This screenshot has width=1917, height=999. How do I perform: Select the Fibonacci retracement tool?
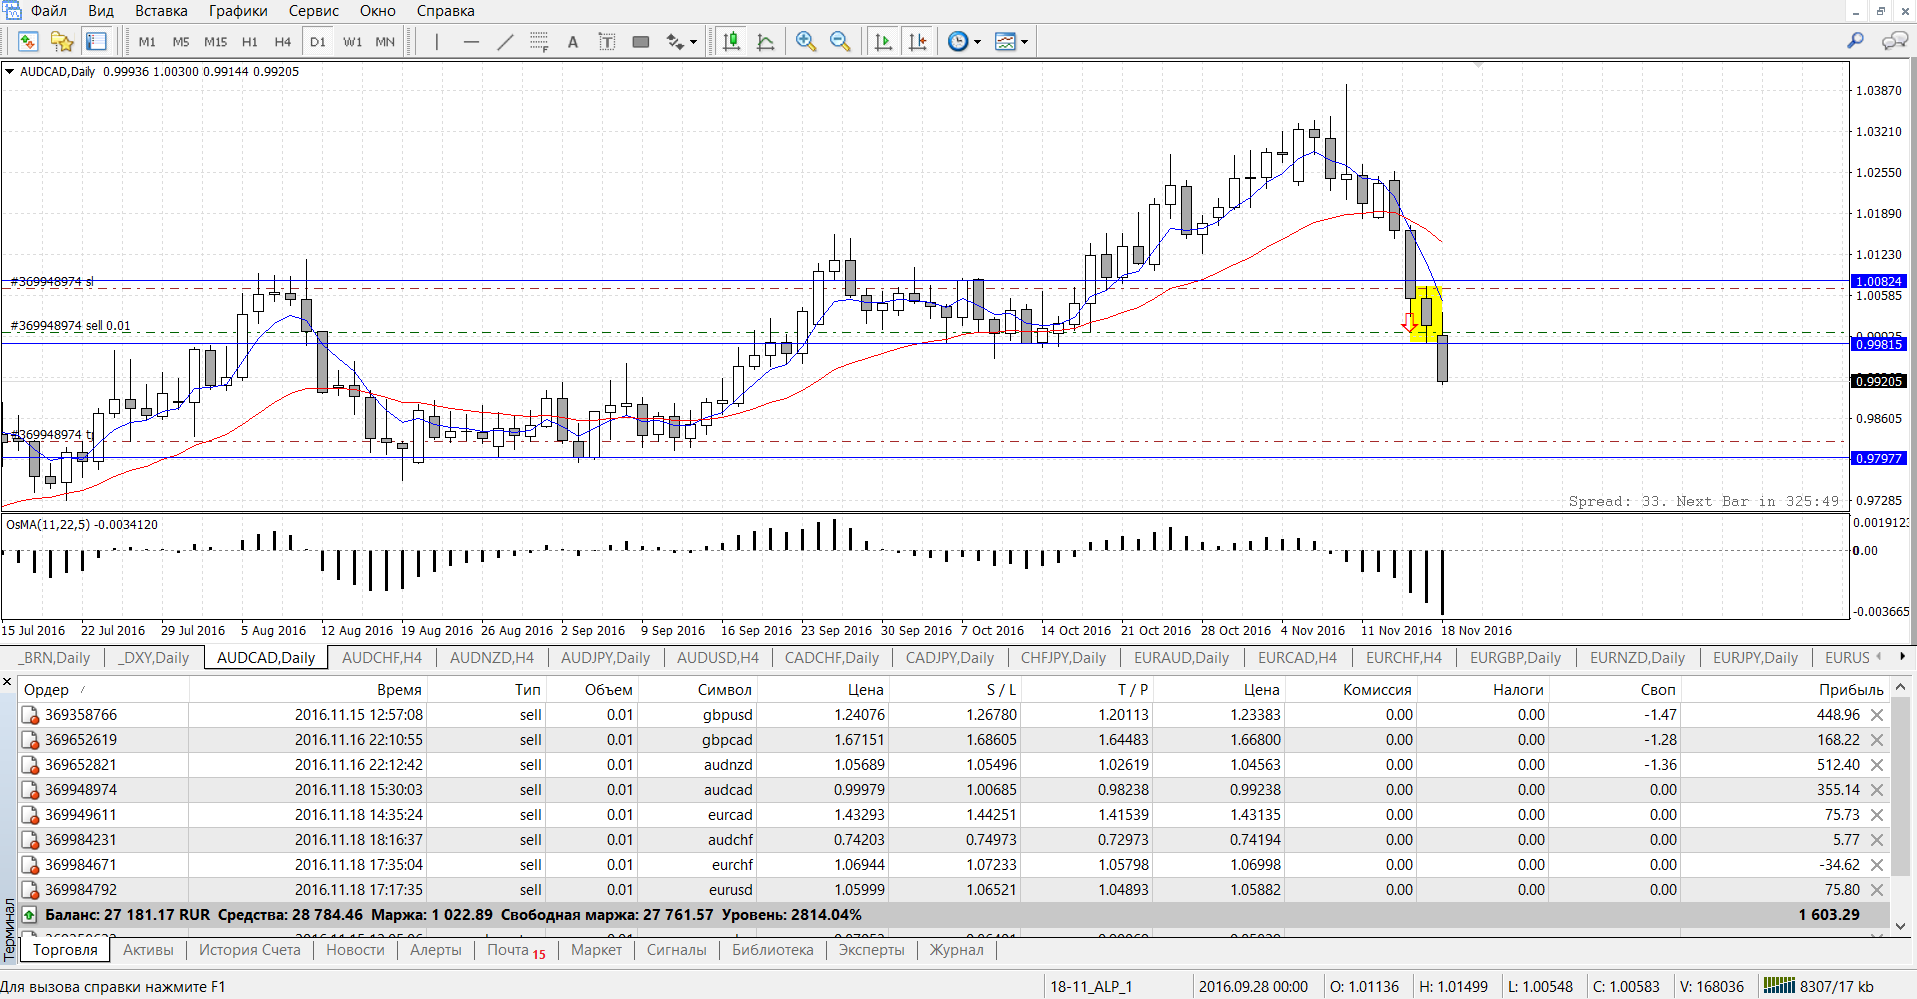539,41
